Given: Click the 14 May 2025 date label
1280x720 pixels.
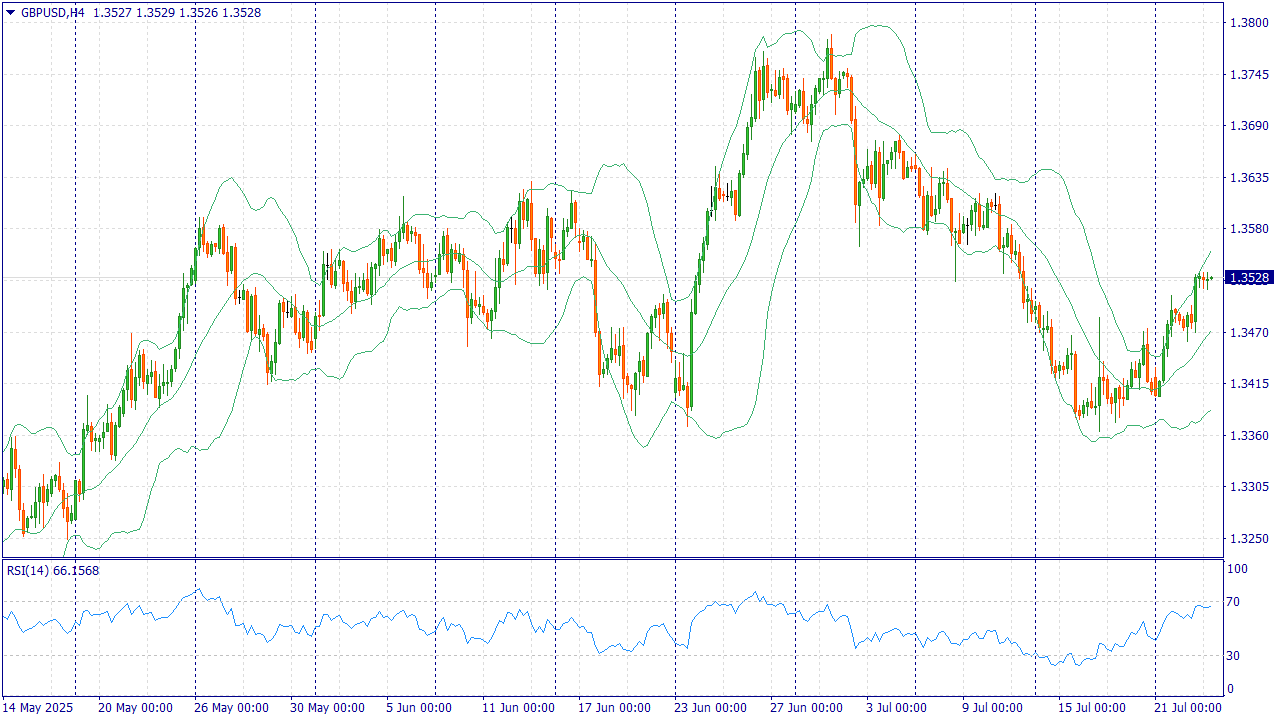Looking at the screenshot, I should tap(38, 708).
